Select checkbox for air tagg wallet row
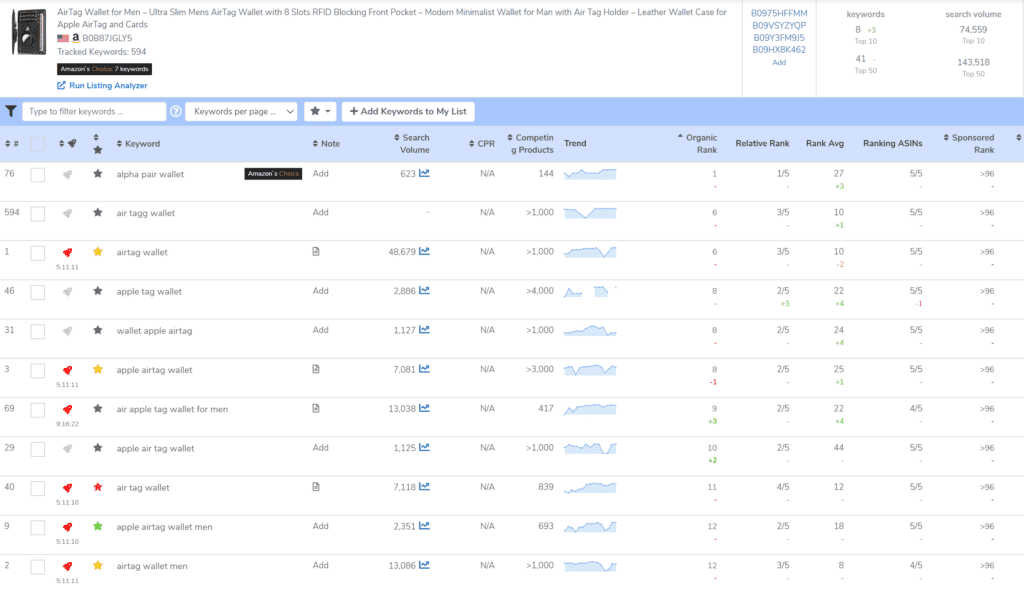 (x=38, y=214)
